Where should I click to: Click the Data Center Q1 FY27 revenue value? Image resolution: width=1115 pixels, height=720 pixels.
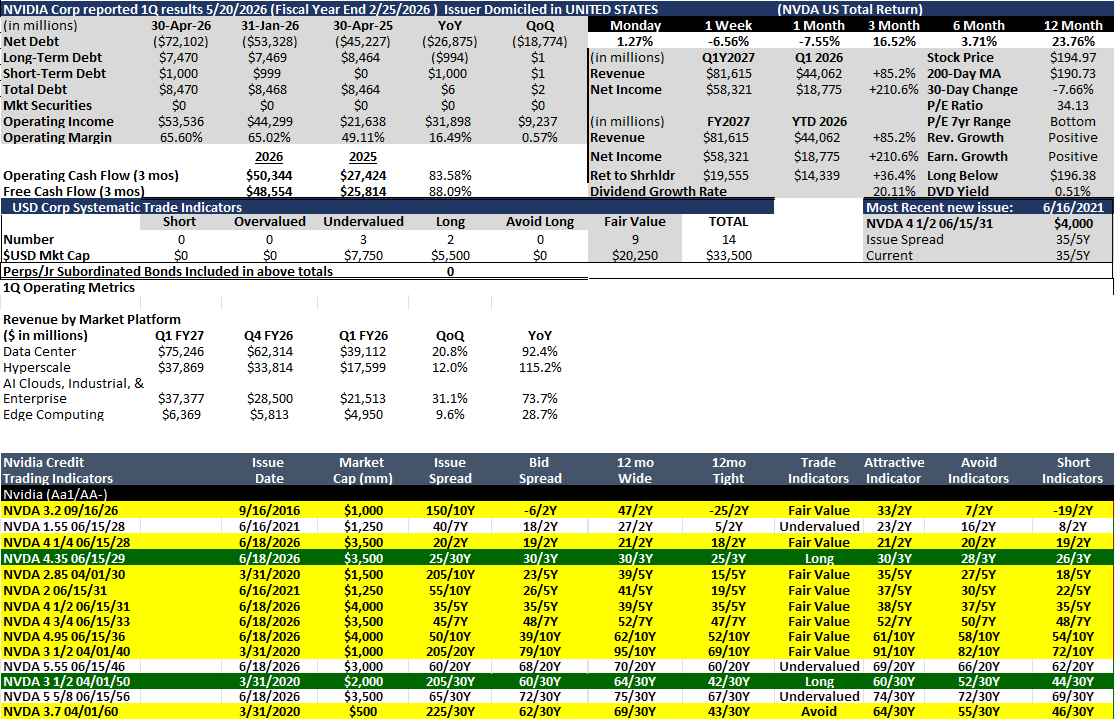point(181,352)
